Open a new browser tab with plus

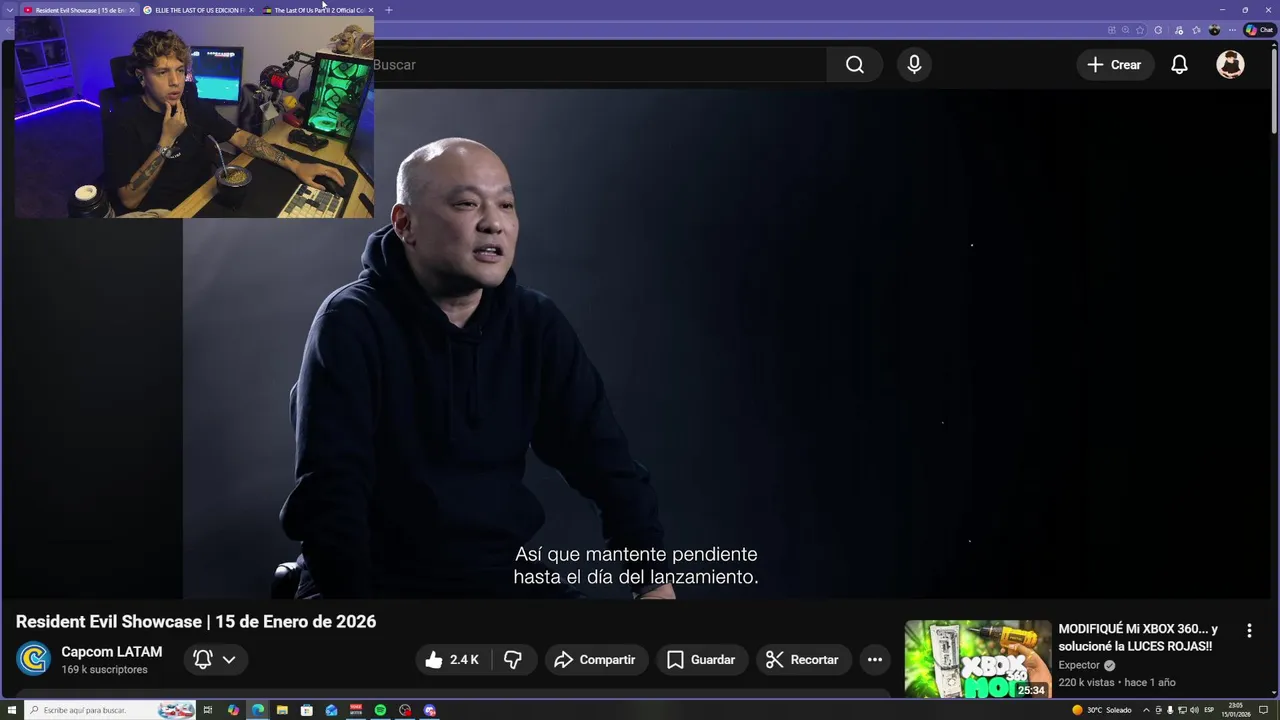tap(389, 10)
